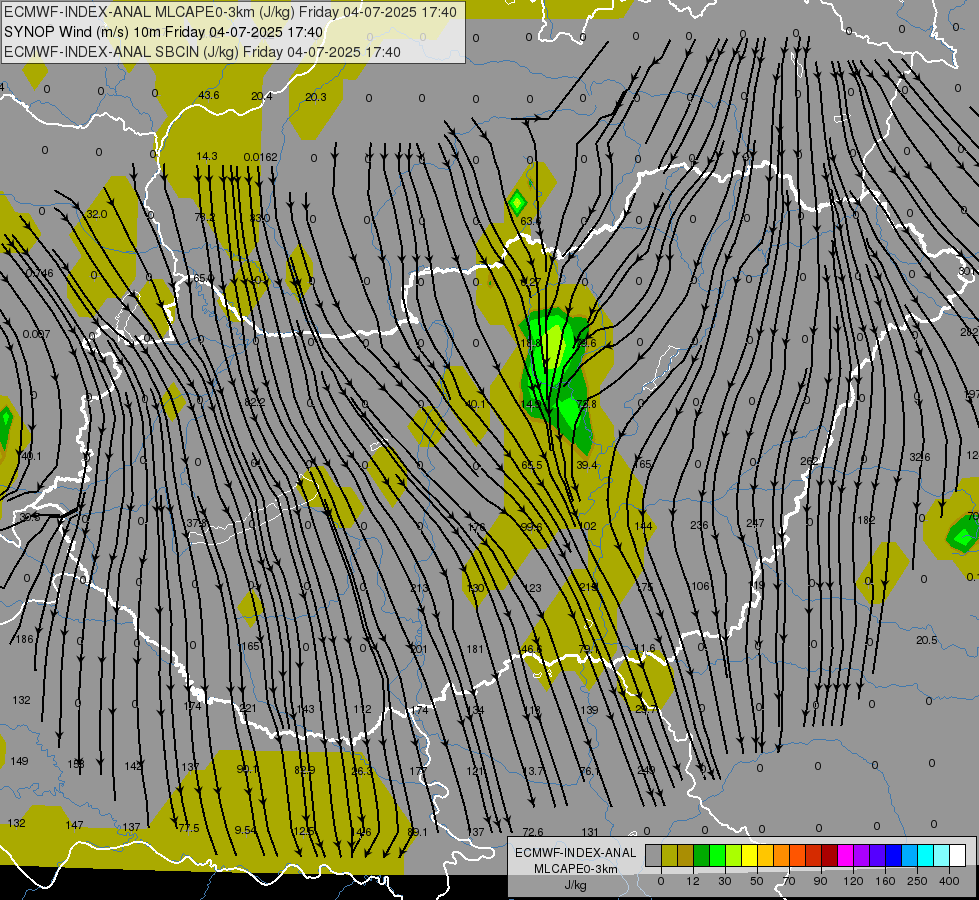This screenshot has width=979, height=900.
Task: Click the map value 181
Action: point(475,649)
